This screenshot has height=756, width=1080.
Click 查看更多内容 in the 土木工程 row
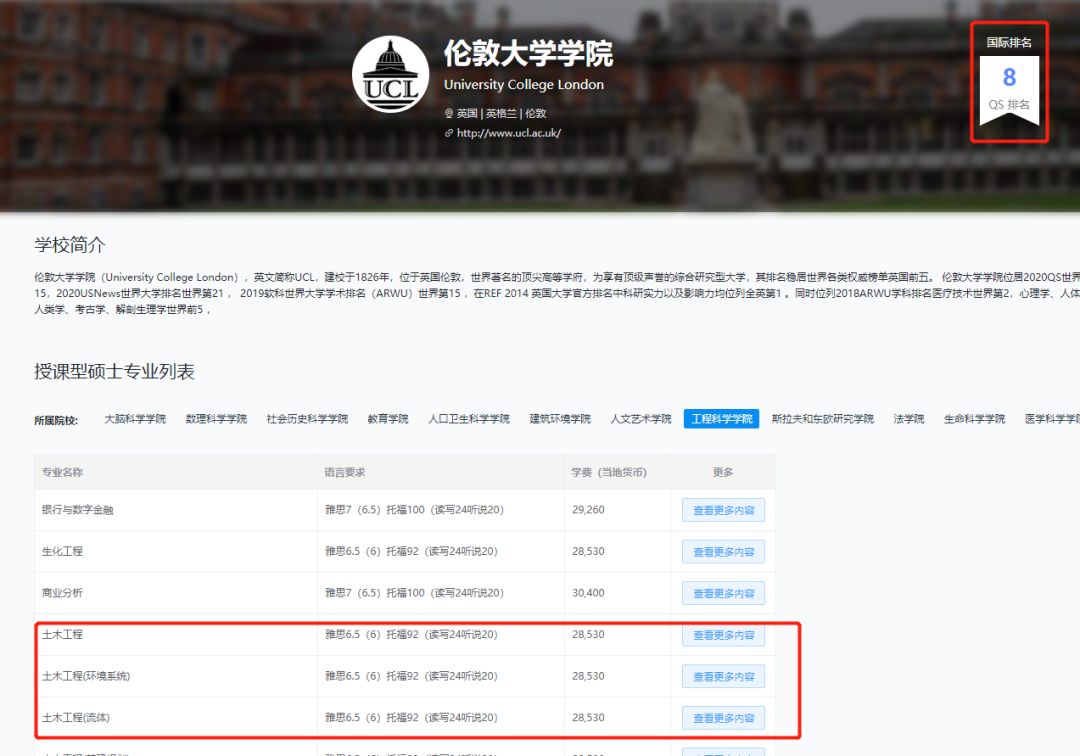coord(723,635)
